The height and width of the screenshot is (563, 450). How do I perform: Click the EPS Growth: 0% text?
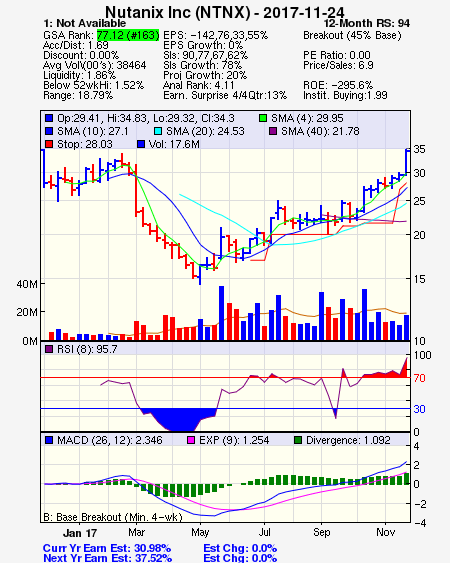203,45
